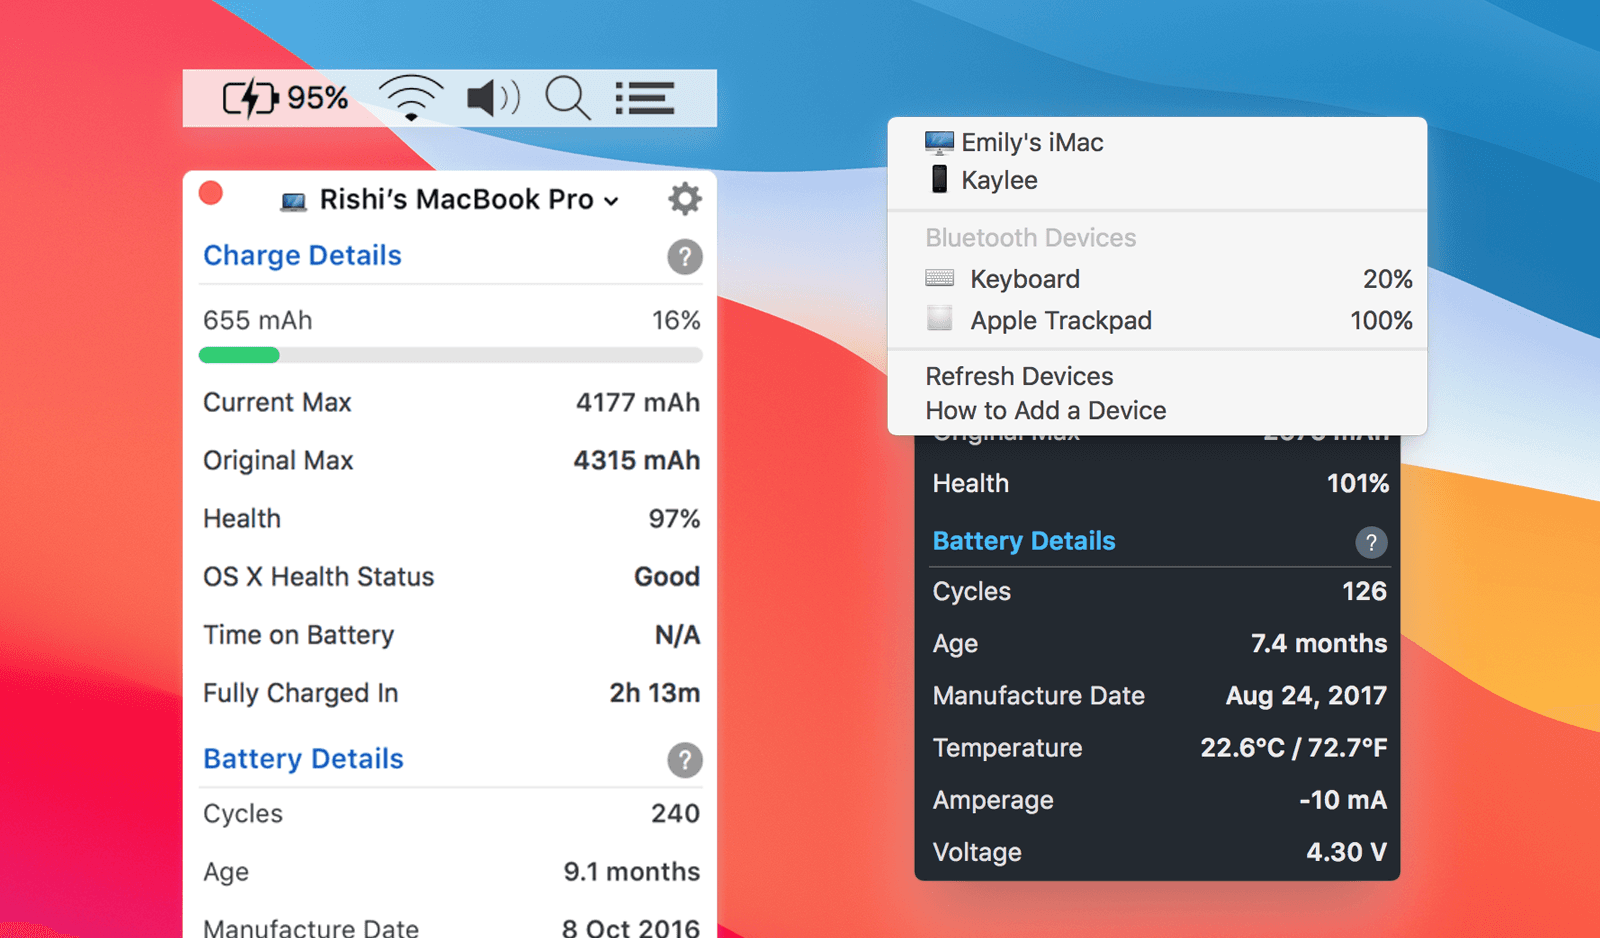
Task: Click Battery Details heading in light panel
Action: pos(303,759)
